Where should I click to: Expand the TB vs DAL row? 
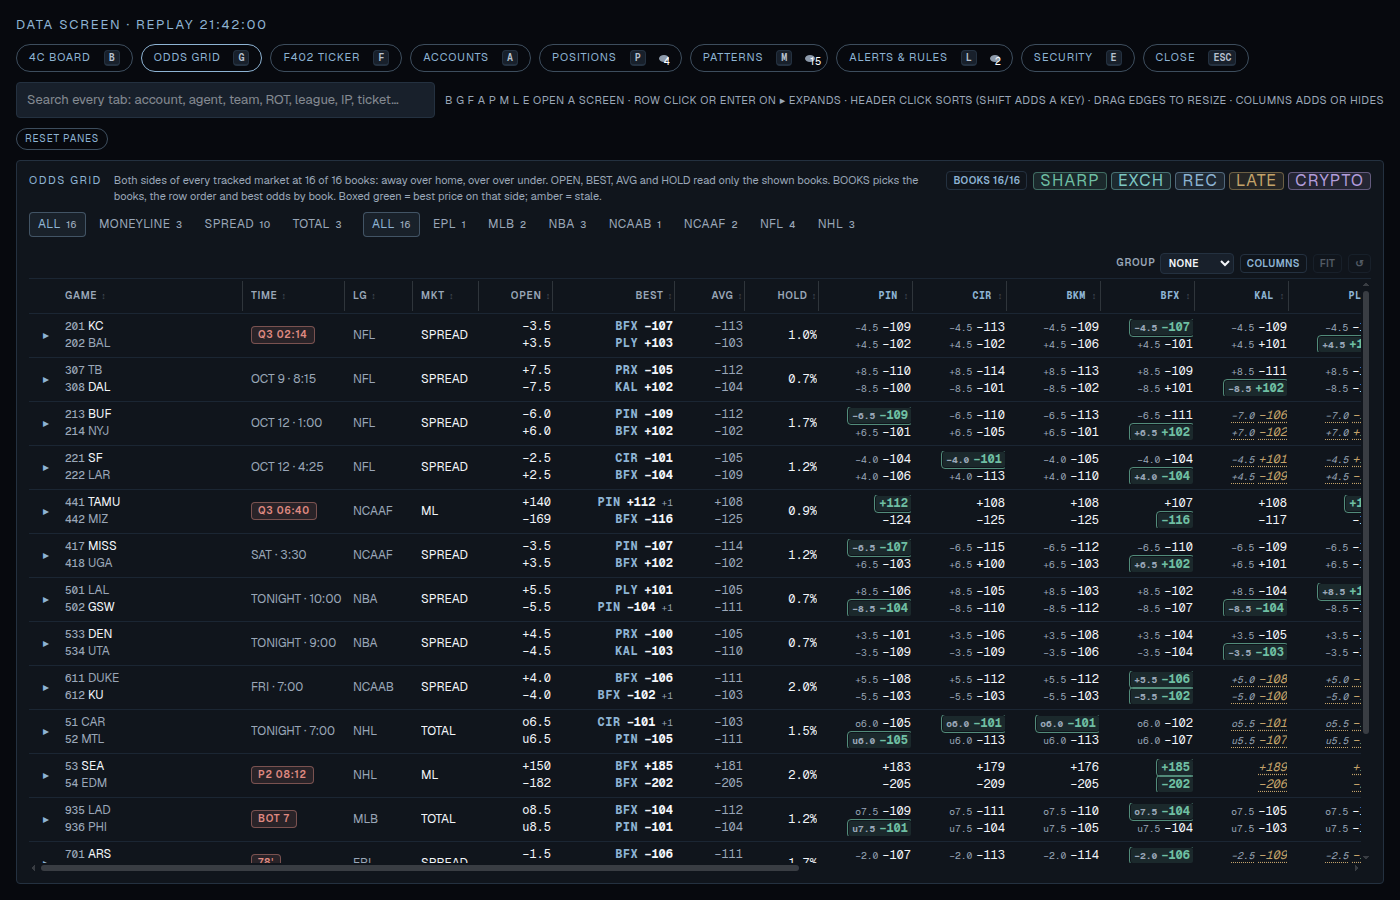(45, 380)
